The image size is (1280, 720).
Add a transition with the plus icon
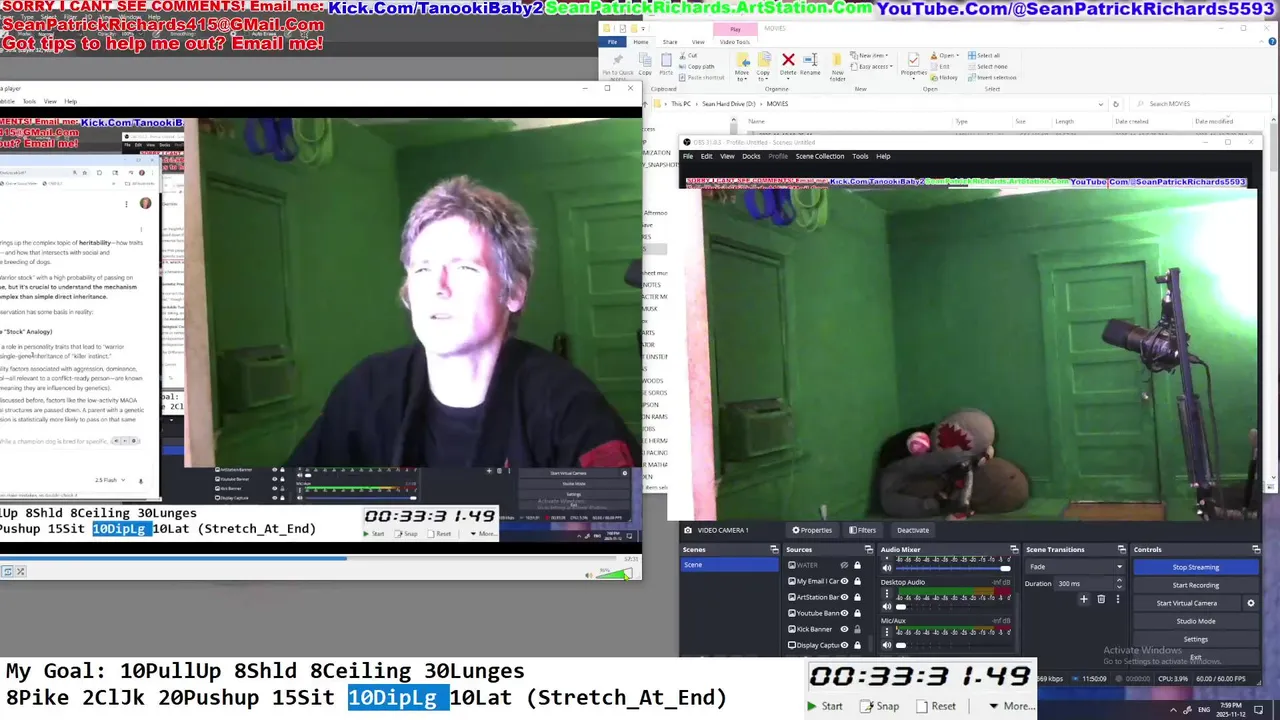coord(1084,599)
